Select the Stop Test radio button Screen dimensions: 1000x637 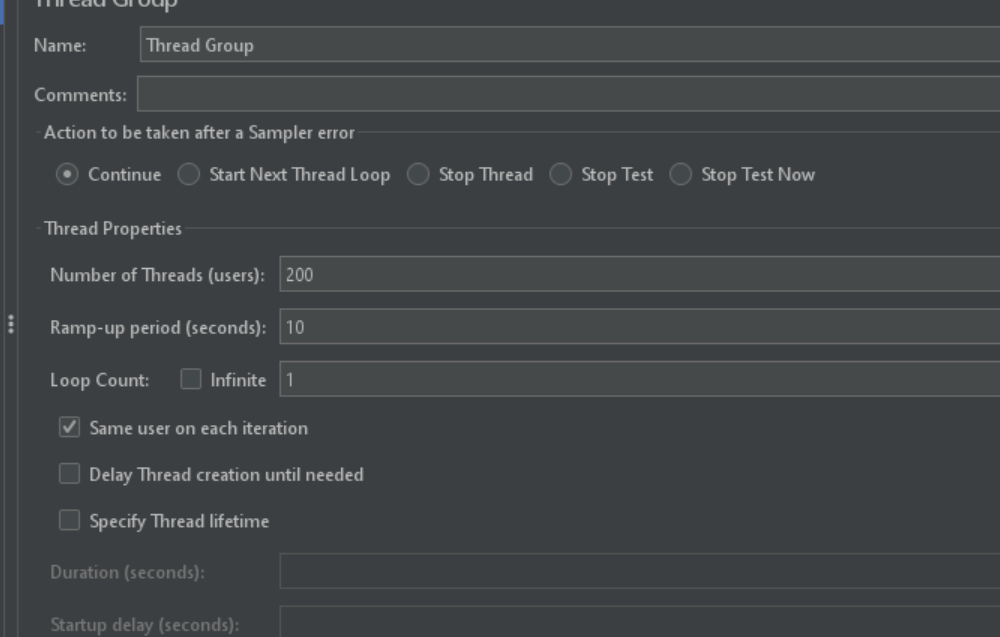point(561,174)
